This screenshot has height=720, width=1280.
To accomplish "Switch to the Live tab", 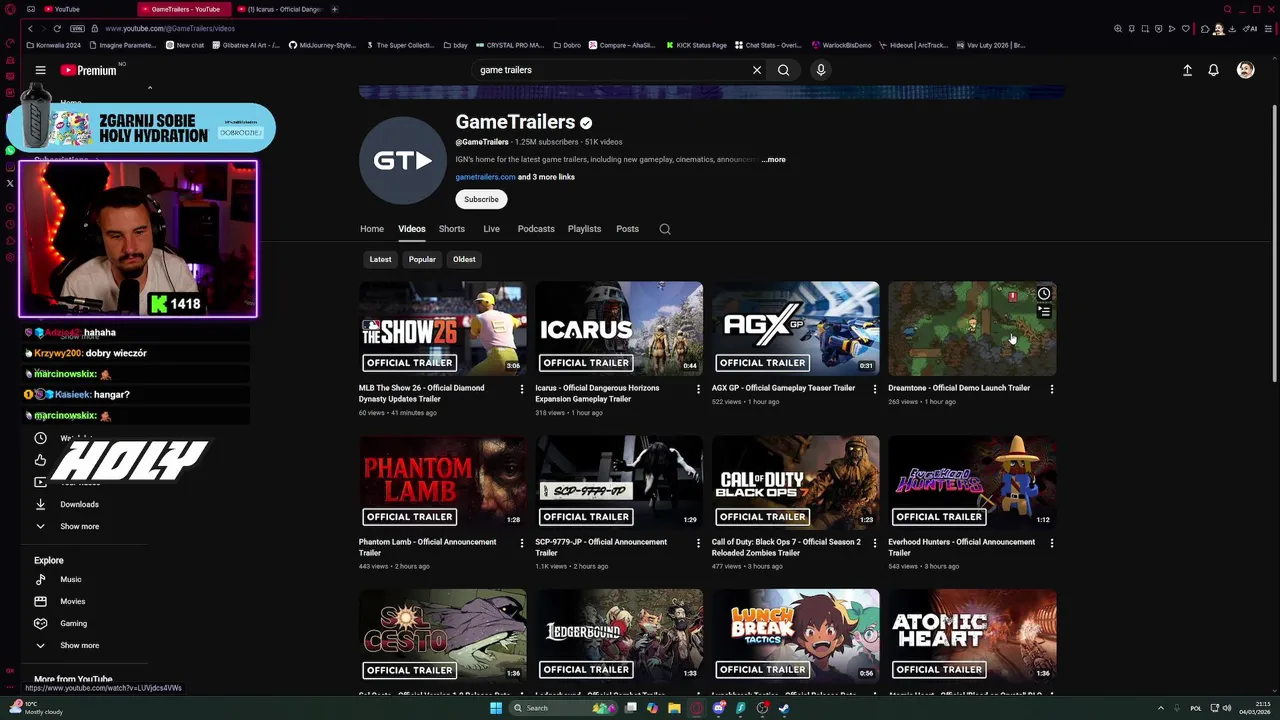I will click(x=492, y=229).
